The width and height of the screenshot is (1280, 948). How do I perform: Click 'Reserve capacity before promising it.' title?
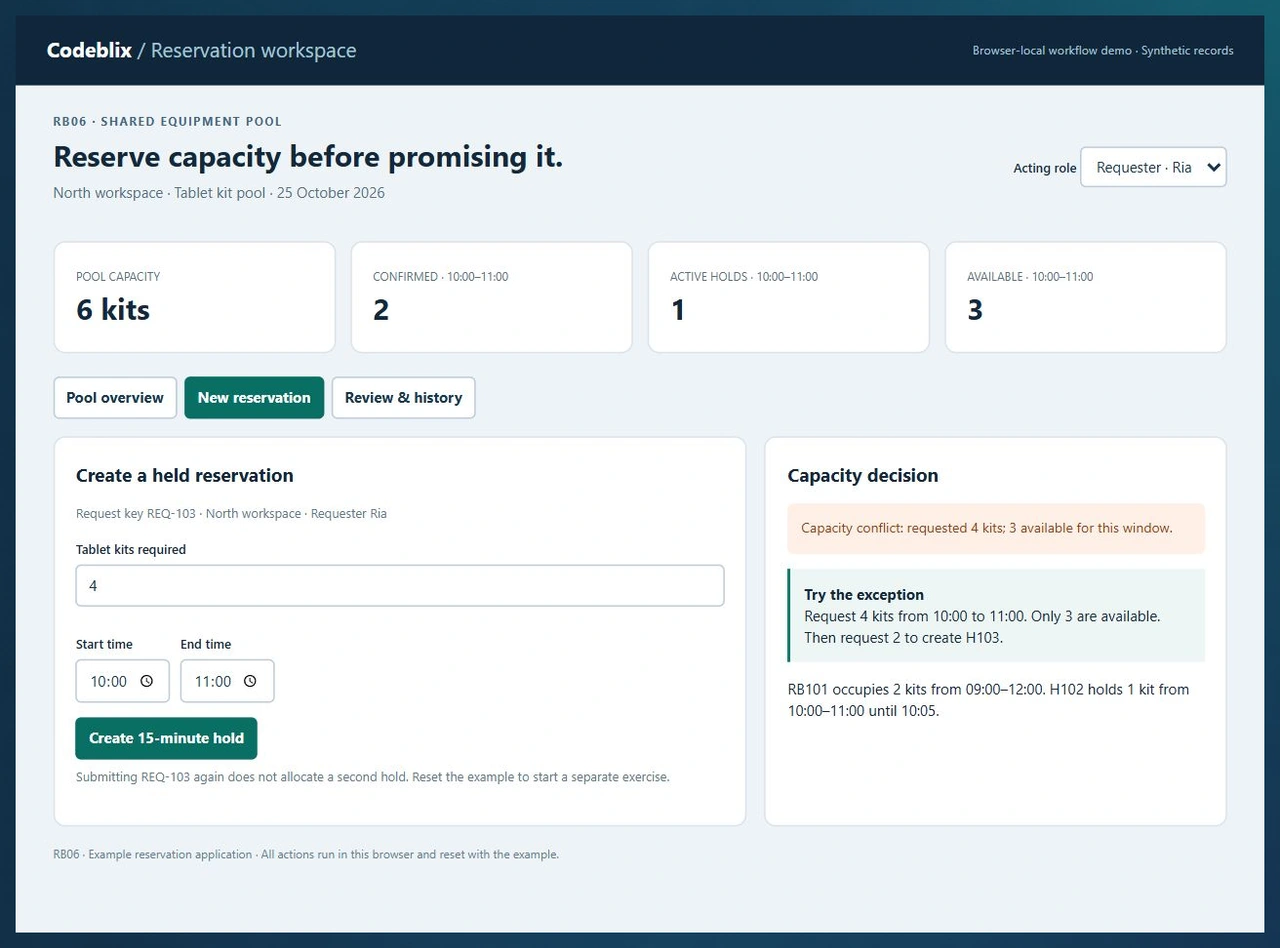pos(308,157)
